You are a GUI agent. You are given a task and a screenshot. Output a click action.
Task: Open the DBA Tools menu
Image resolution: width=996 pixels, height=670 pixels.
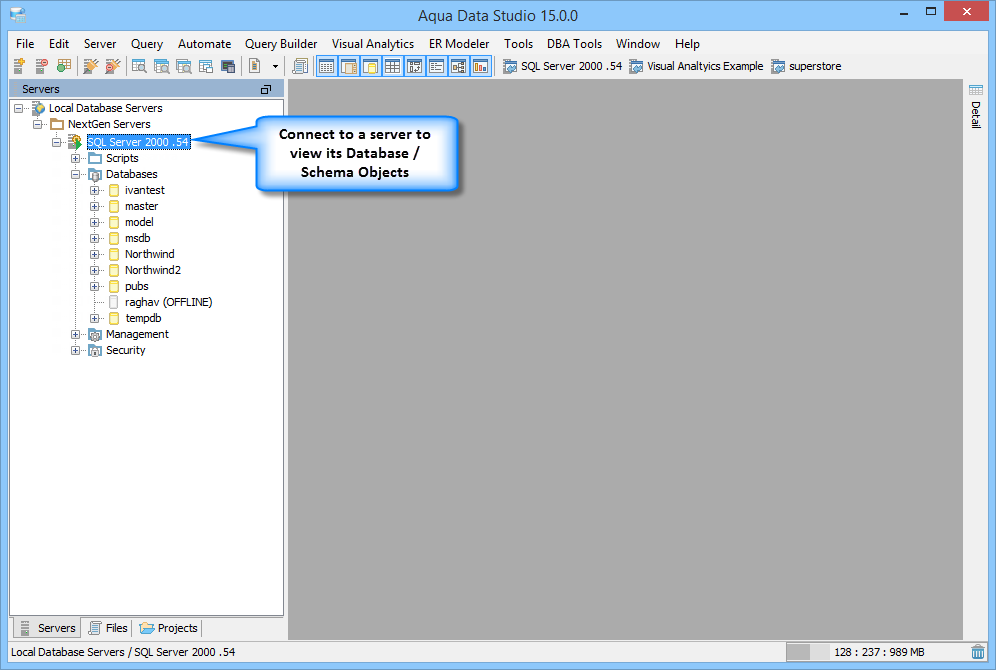tap(574, 44)
